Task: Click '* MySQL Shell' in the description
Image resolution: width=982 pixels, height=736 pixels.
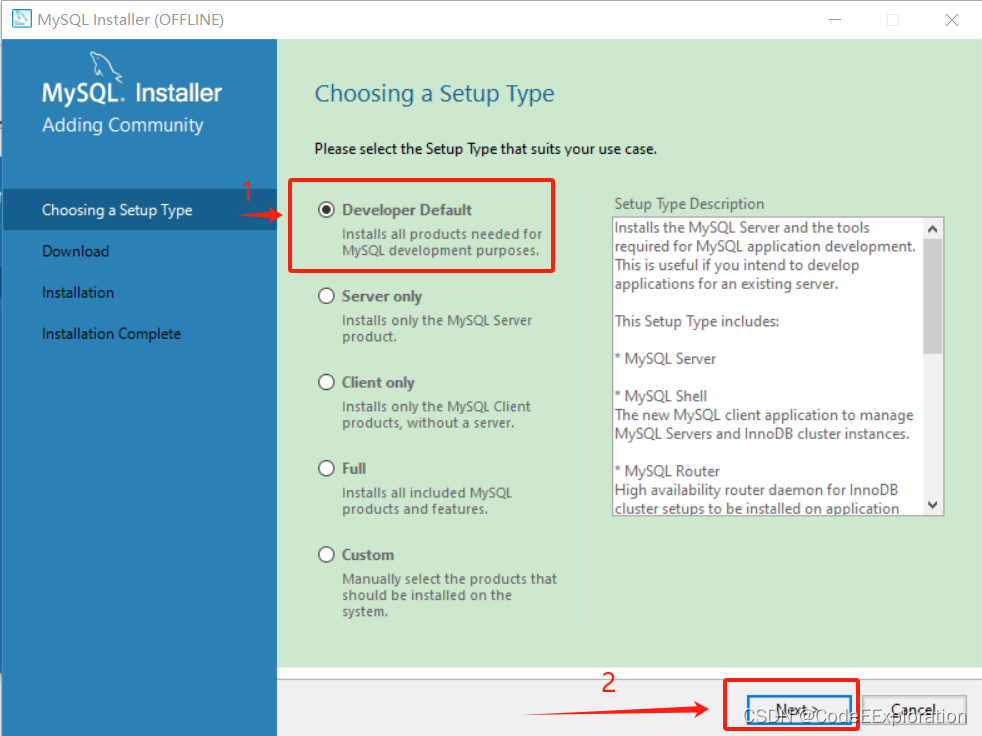Action: [x=661, y=396]
